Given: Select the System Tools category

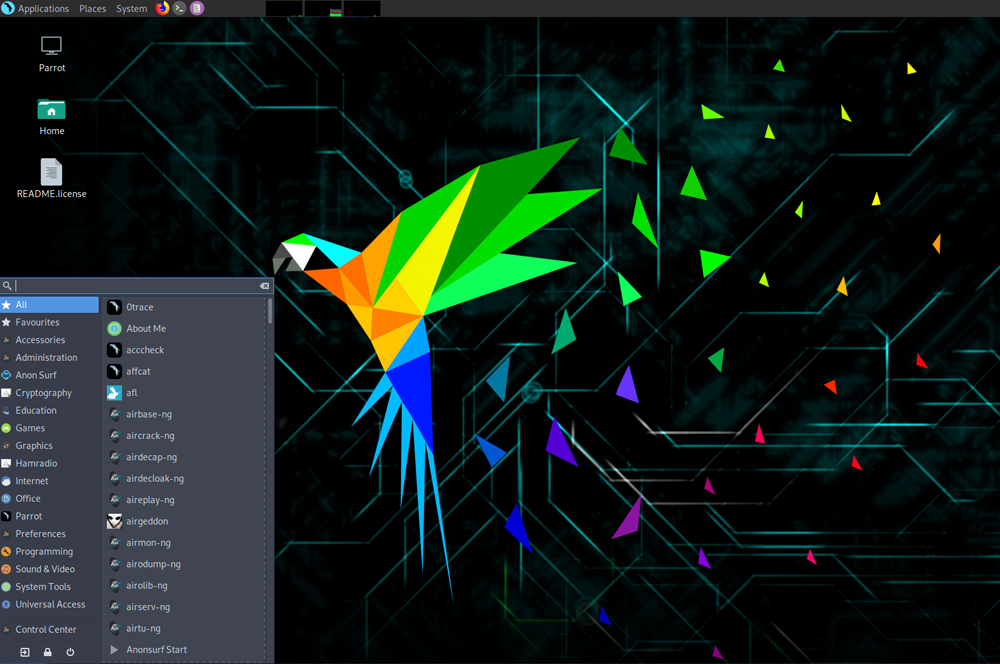Looking at the screenshot, I should (50, 587).
